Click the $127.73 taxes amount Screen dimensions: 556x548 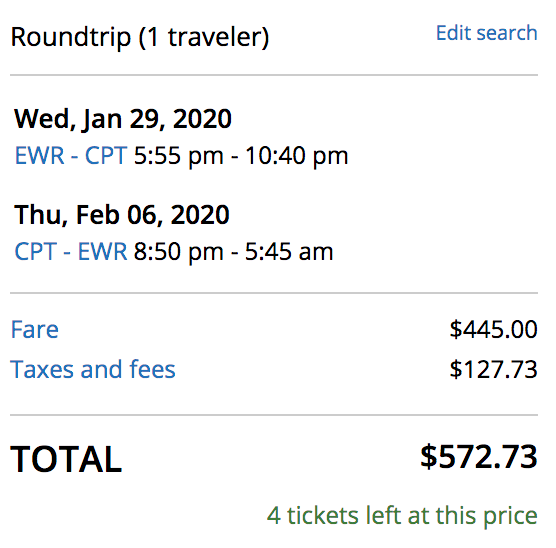tap(494, 369)
